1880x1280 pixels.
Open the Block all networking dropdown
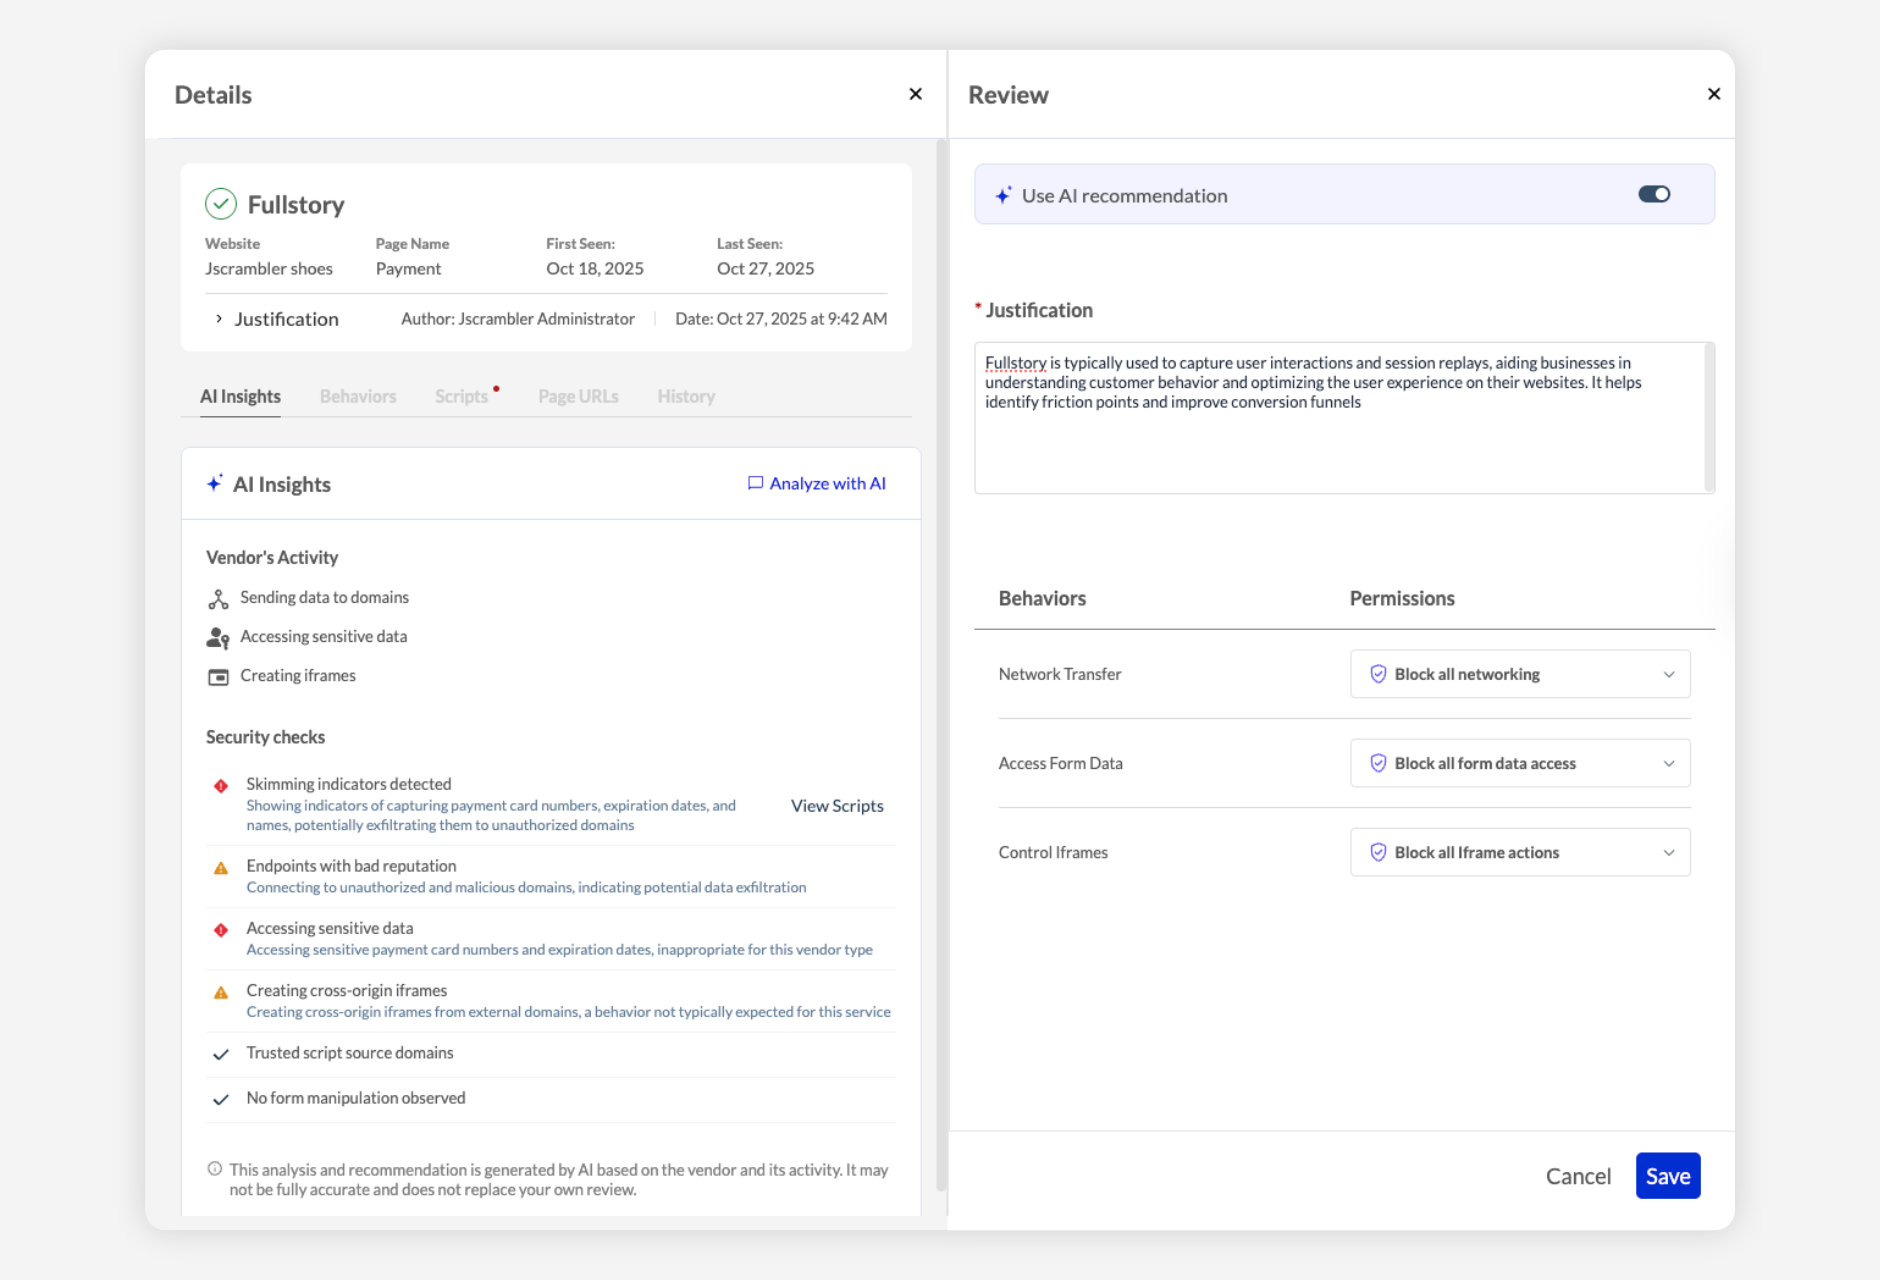1668,674
